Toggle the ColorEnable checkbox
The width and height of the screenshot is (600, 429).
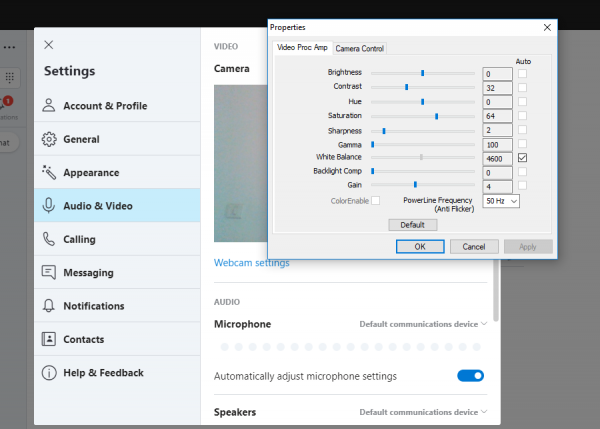click(x=376, y=201)
